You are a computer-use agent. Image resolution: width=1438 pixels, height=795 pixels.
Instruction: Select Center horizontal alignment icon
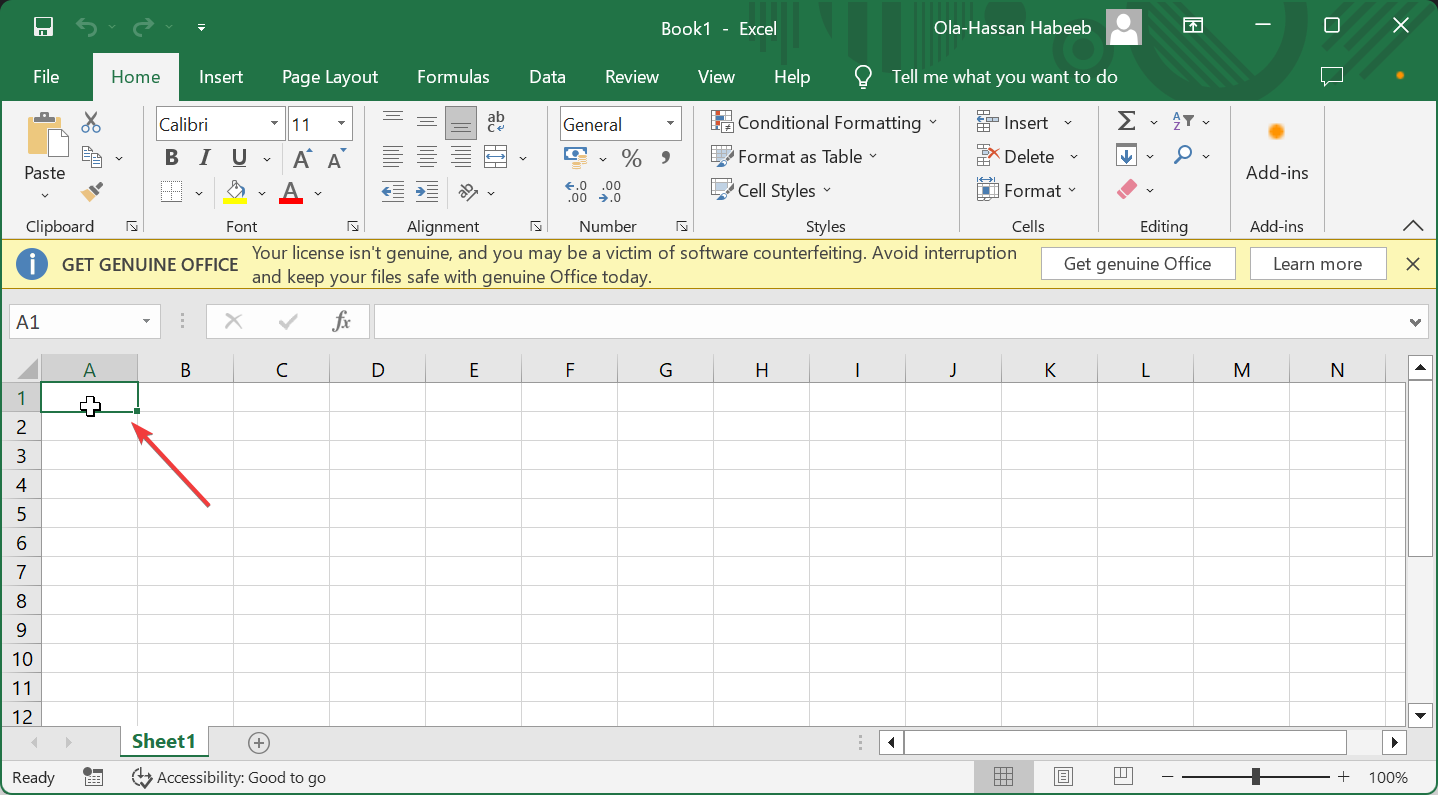(427, 157)
